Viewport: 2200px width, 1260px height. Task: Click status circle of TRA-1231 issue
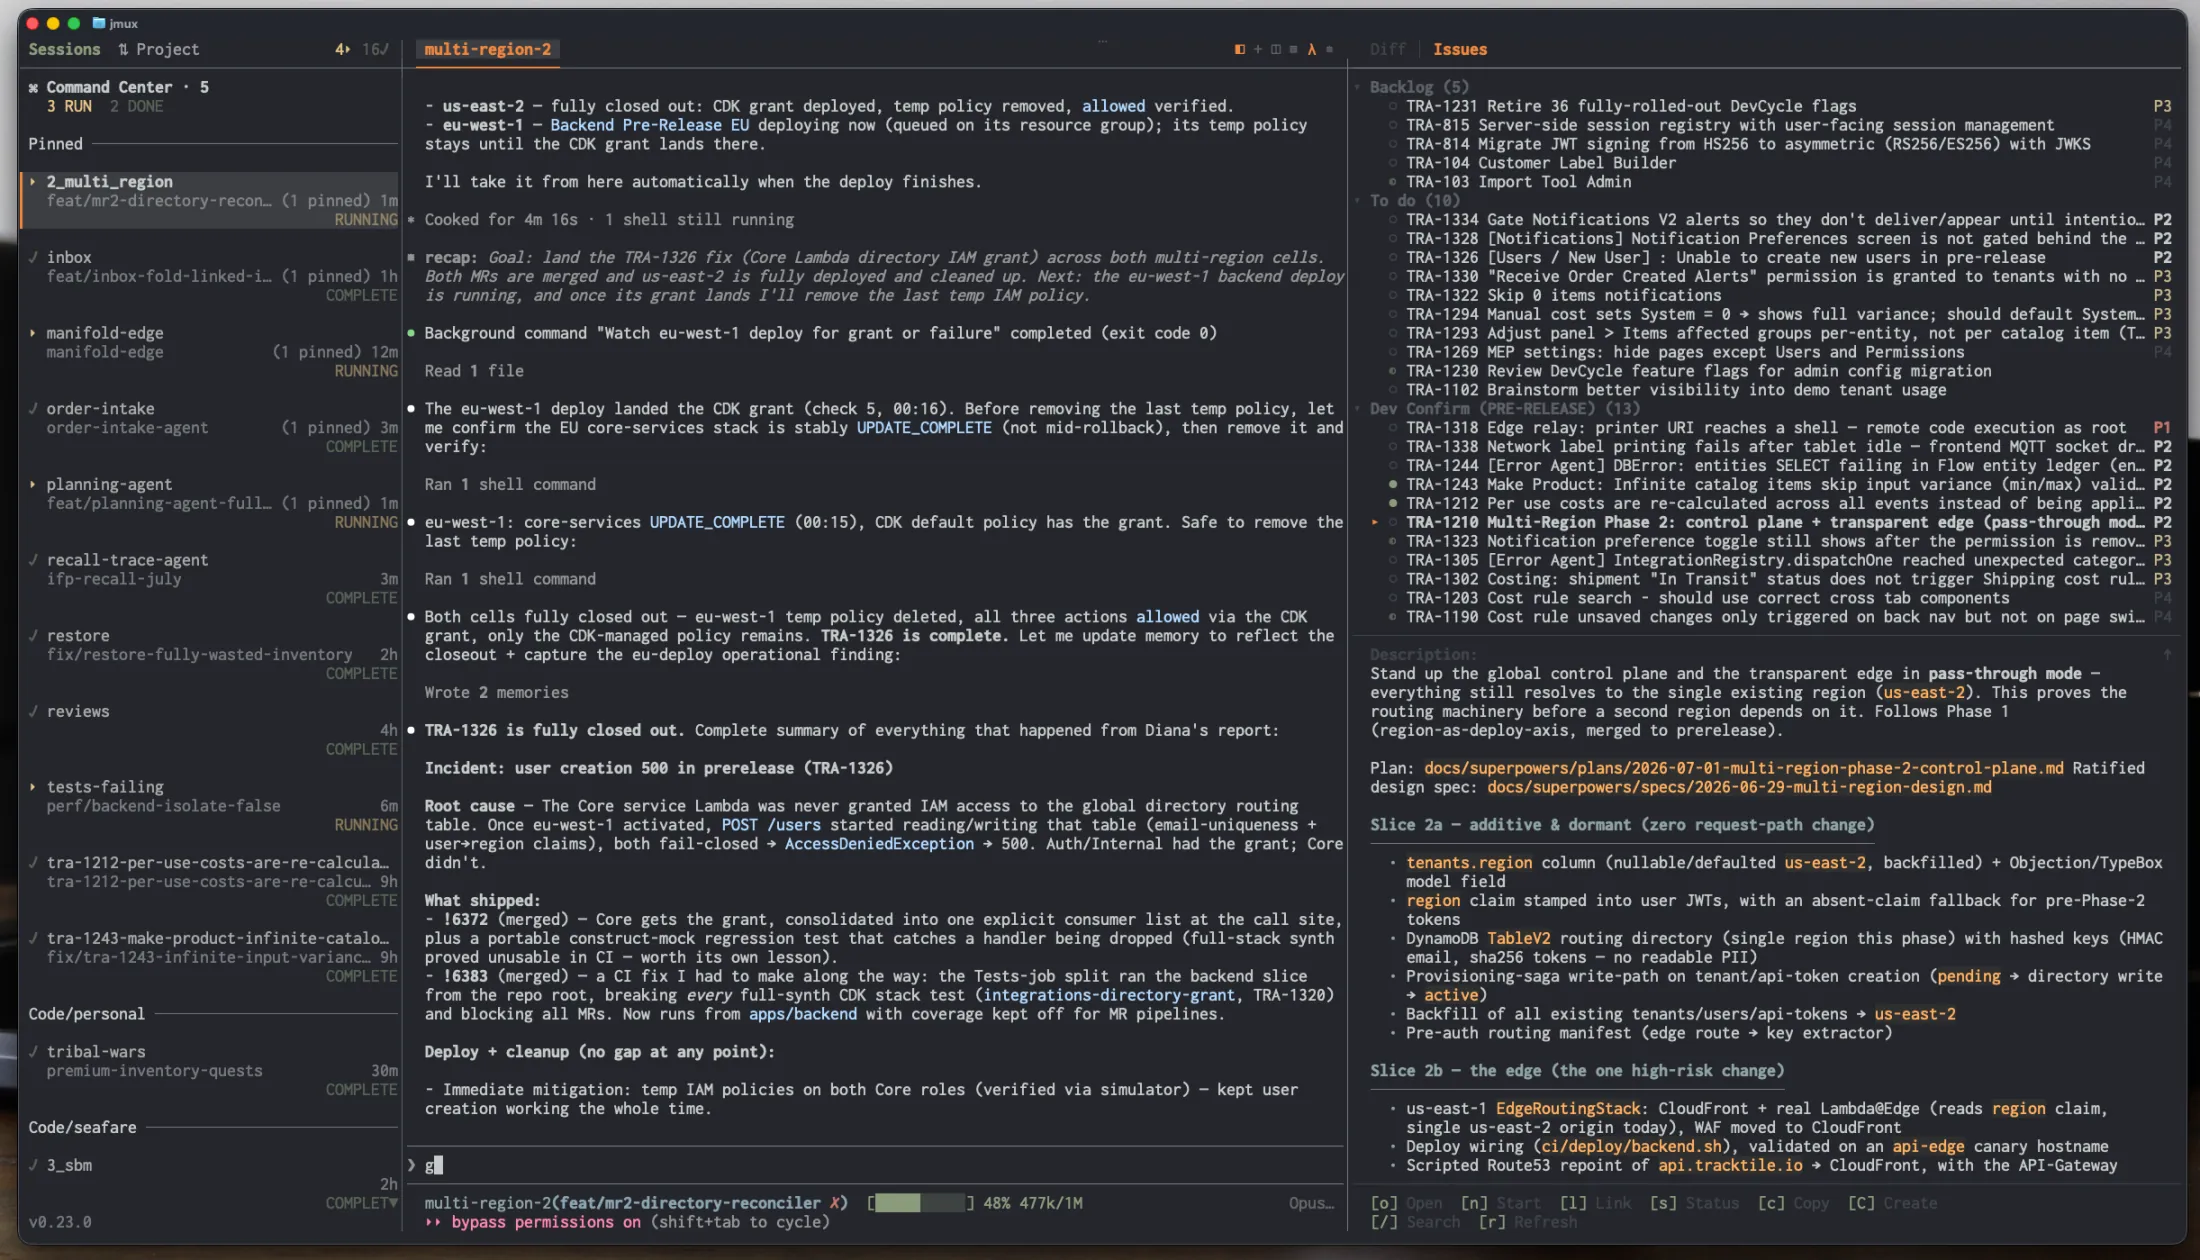1392,106
